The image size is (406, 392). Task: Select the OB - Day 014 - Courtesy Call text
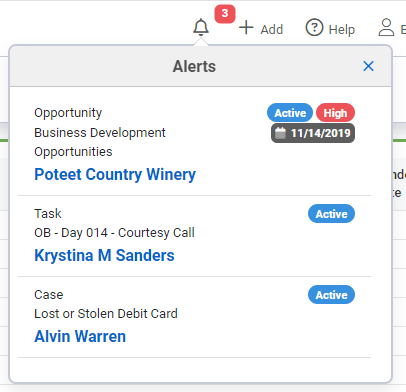click(x=114, y=233)
